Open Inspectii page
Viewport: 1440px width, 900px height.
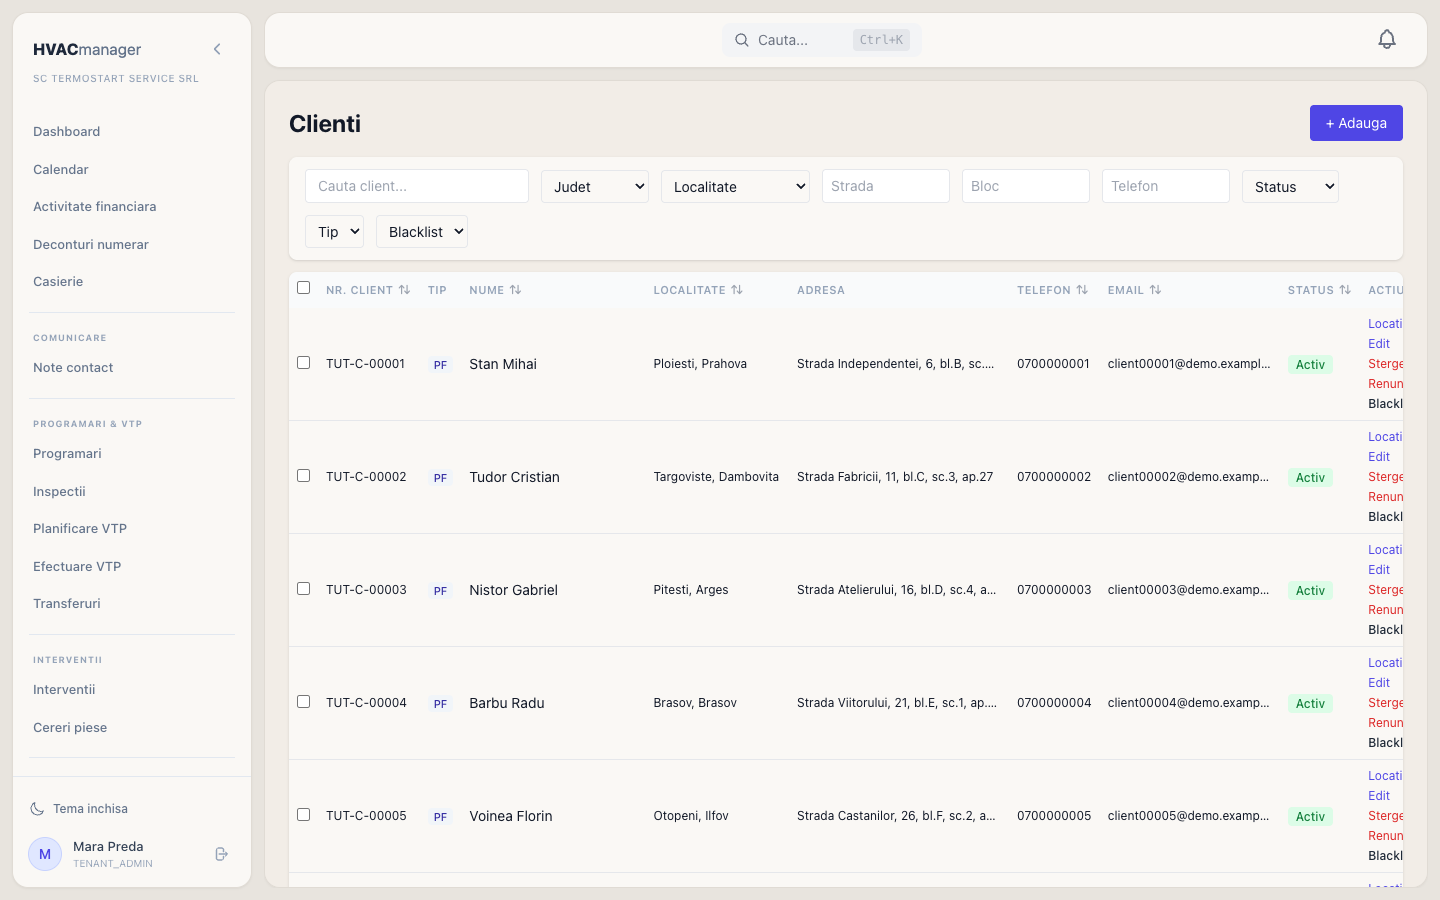tap(59, 492)
